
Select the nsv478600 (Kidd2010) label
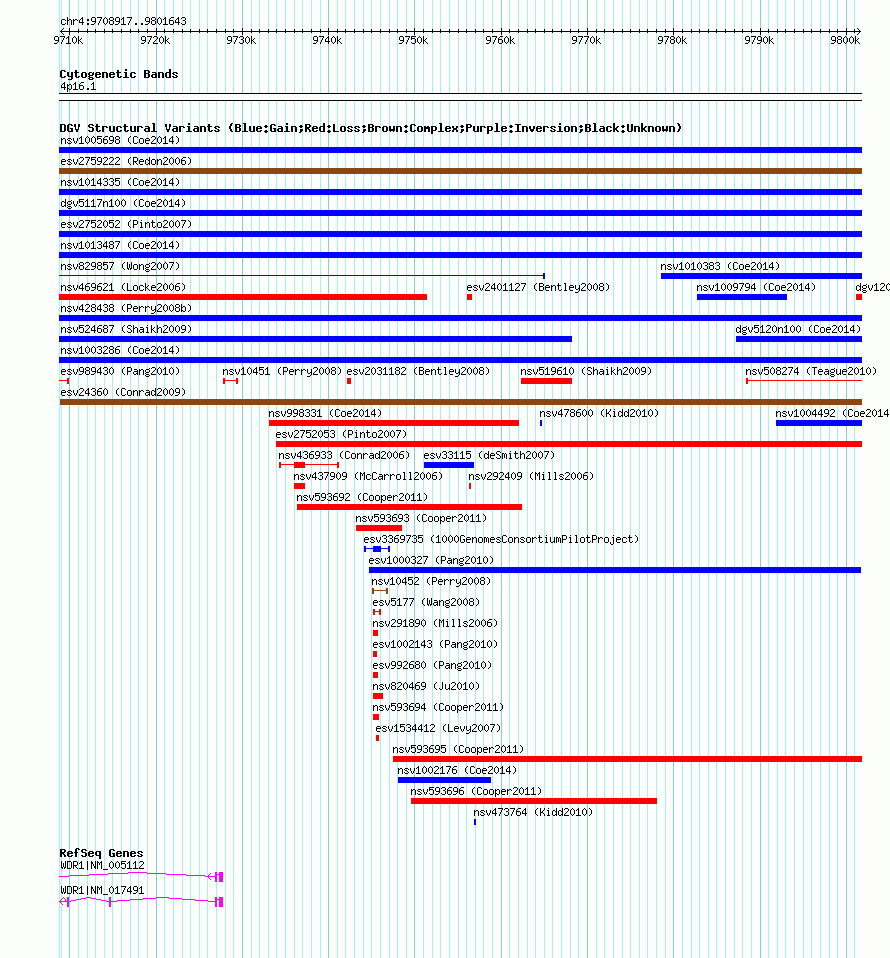[599, 414]
